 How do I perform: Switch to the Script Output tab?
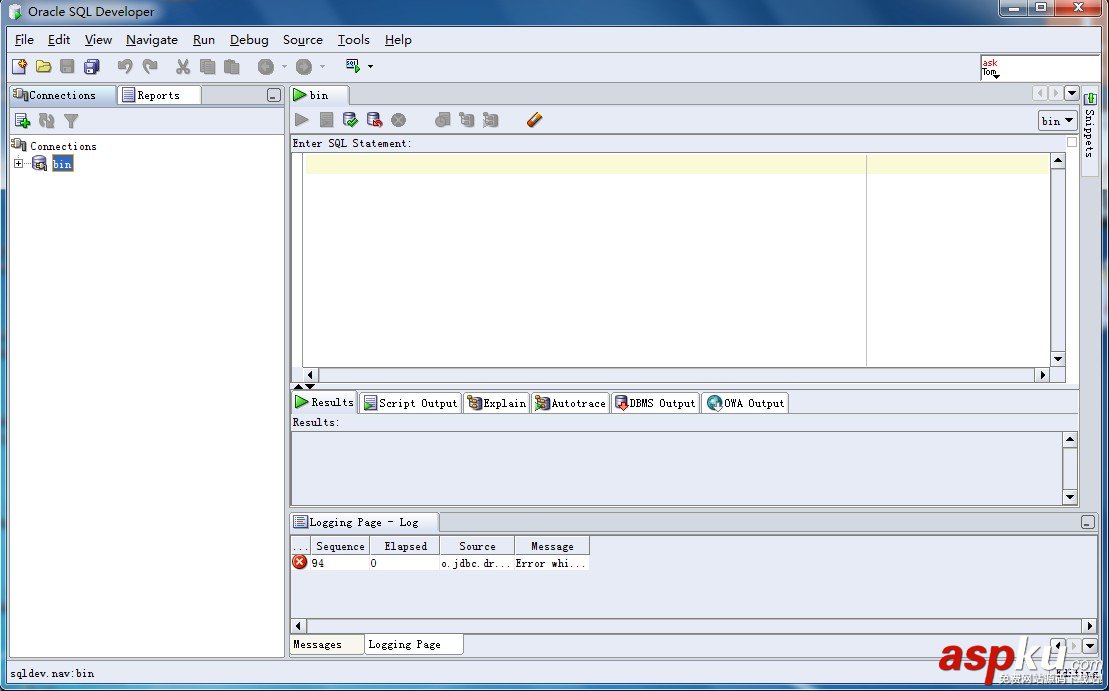click(x=410, y=403)
